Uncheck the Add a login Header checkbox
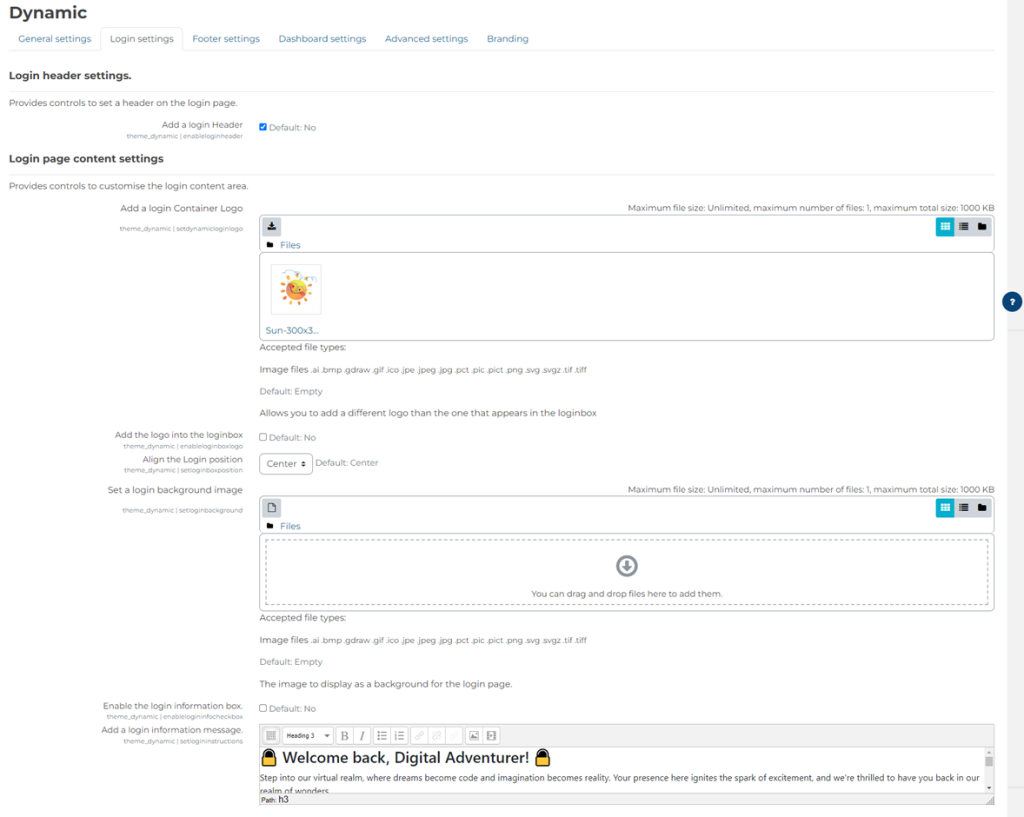 pos(263,127)
